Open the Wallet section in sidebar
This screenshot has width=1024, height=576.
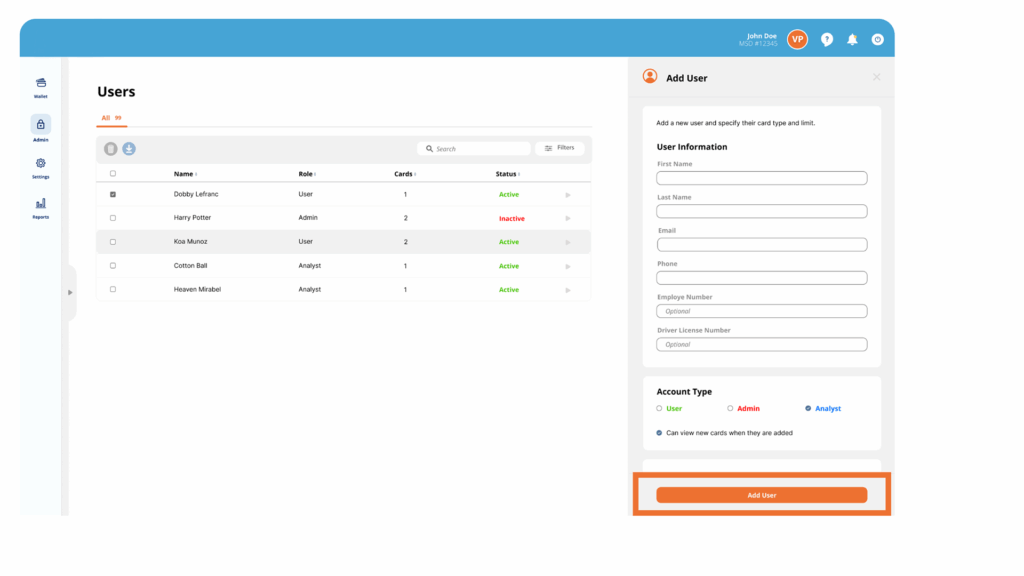40,84
